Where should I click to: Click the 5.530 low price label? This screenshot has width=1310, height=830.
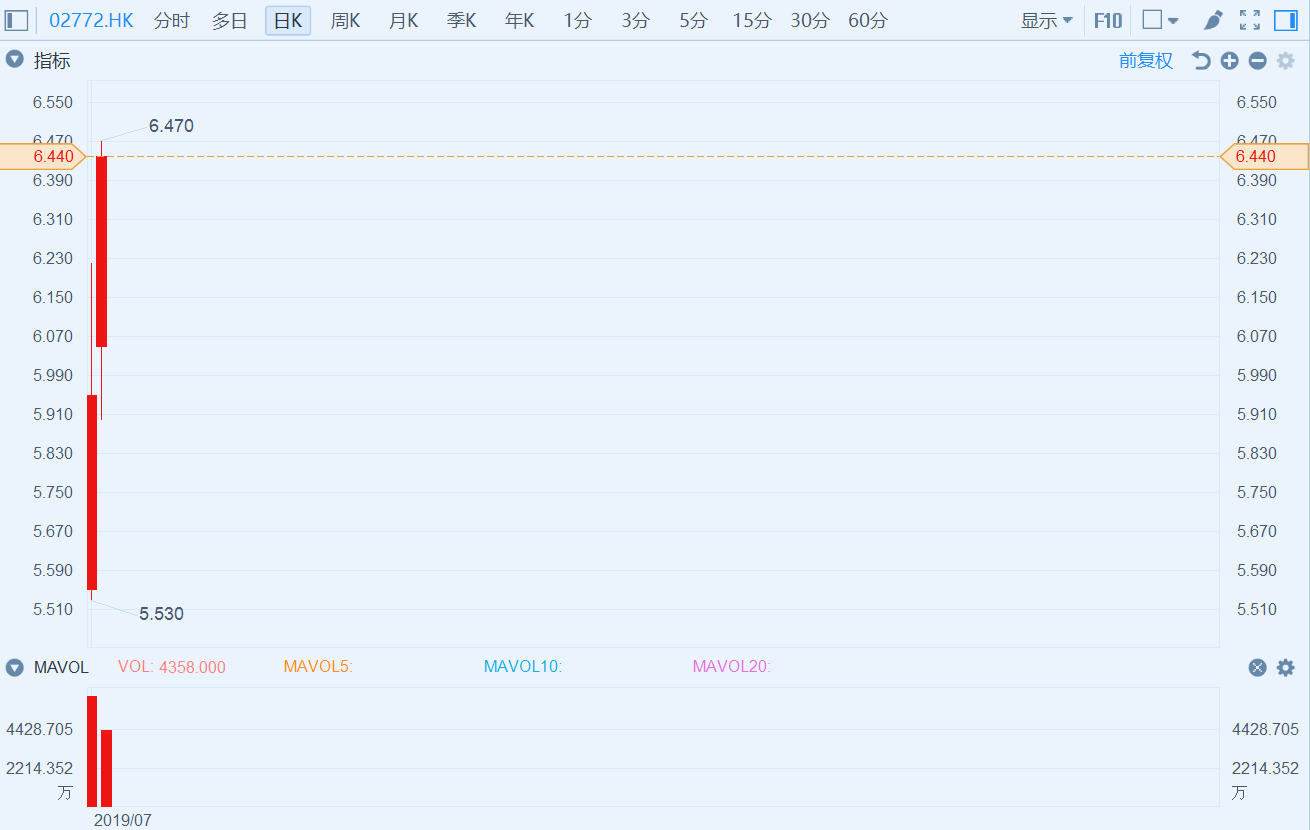[x=161, y=614]
